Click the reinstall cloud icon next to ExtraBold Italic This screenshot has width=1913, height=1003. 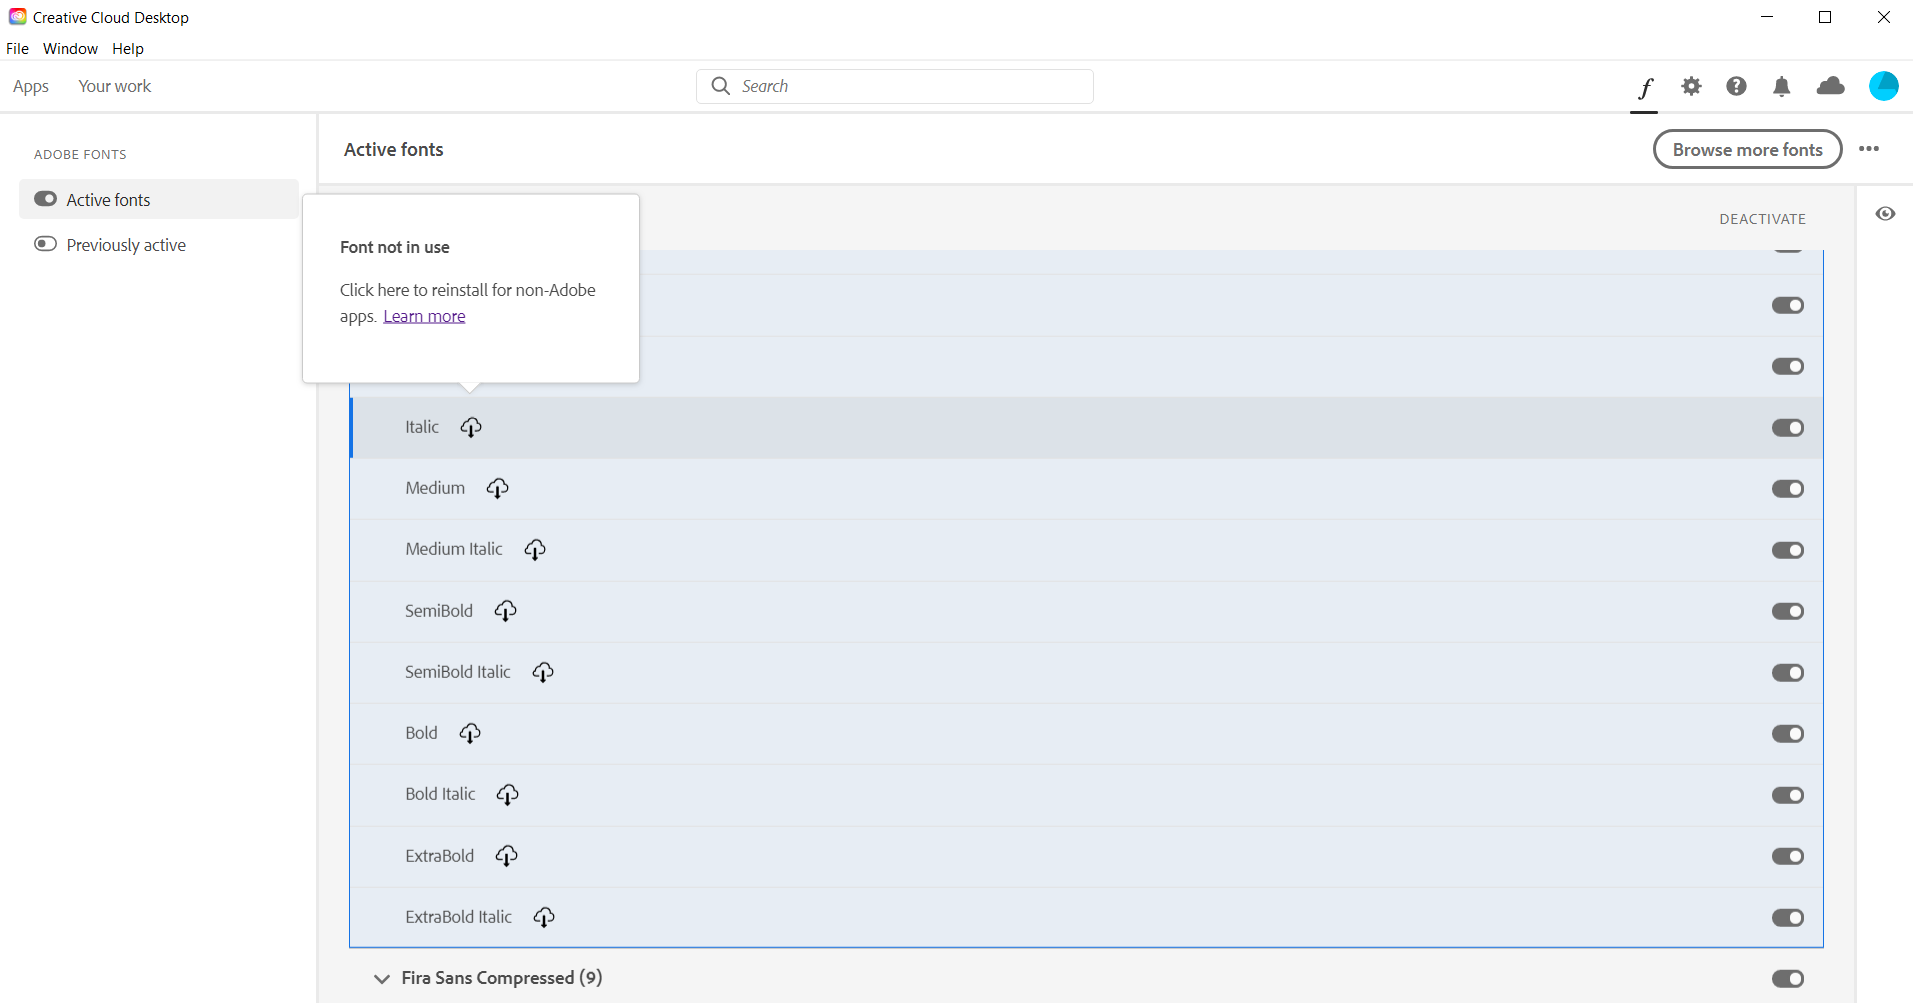tap(544, 917)
